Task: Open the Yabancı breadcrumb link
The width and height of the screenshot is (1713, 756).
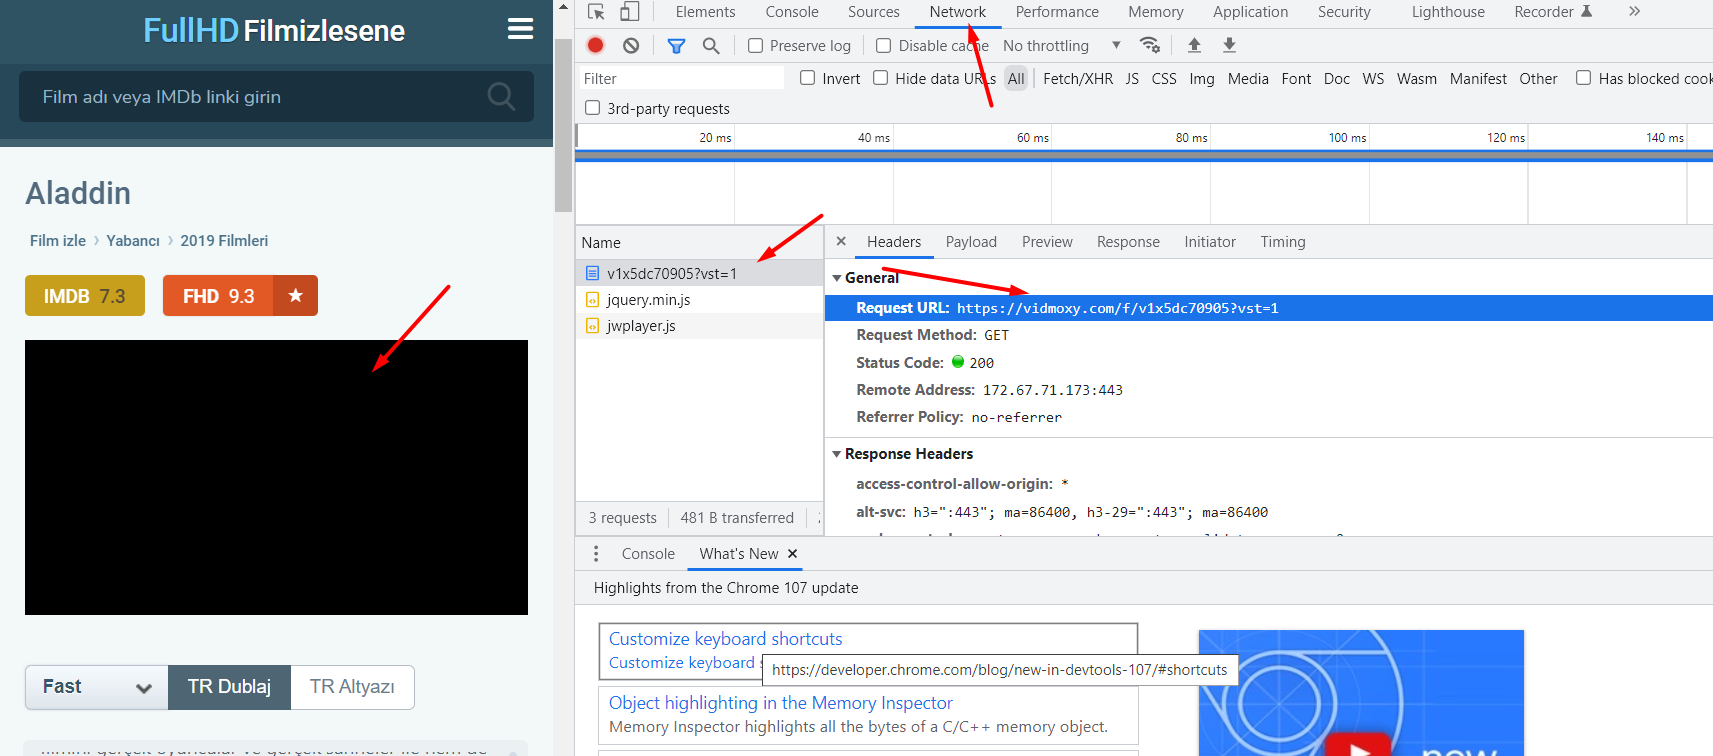Action: pyautogui.click(x=133, y=241)
